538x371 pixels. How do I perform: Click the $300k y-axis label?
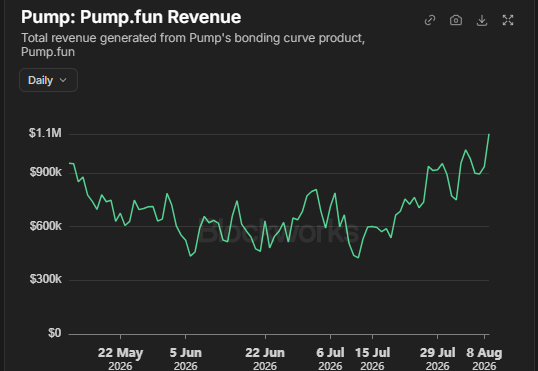click(46, 279)
